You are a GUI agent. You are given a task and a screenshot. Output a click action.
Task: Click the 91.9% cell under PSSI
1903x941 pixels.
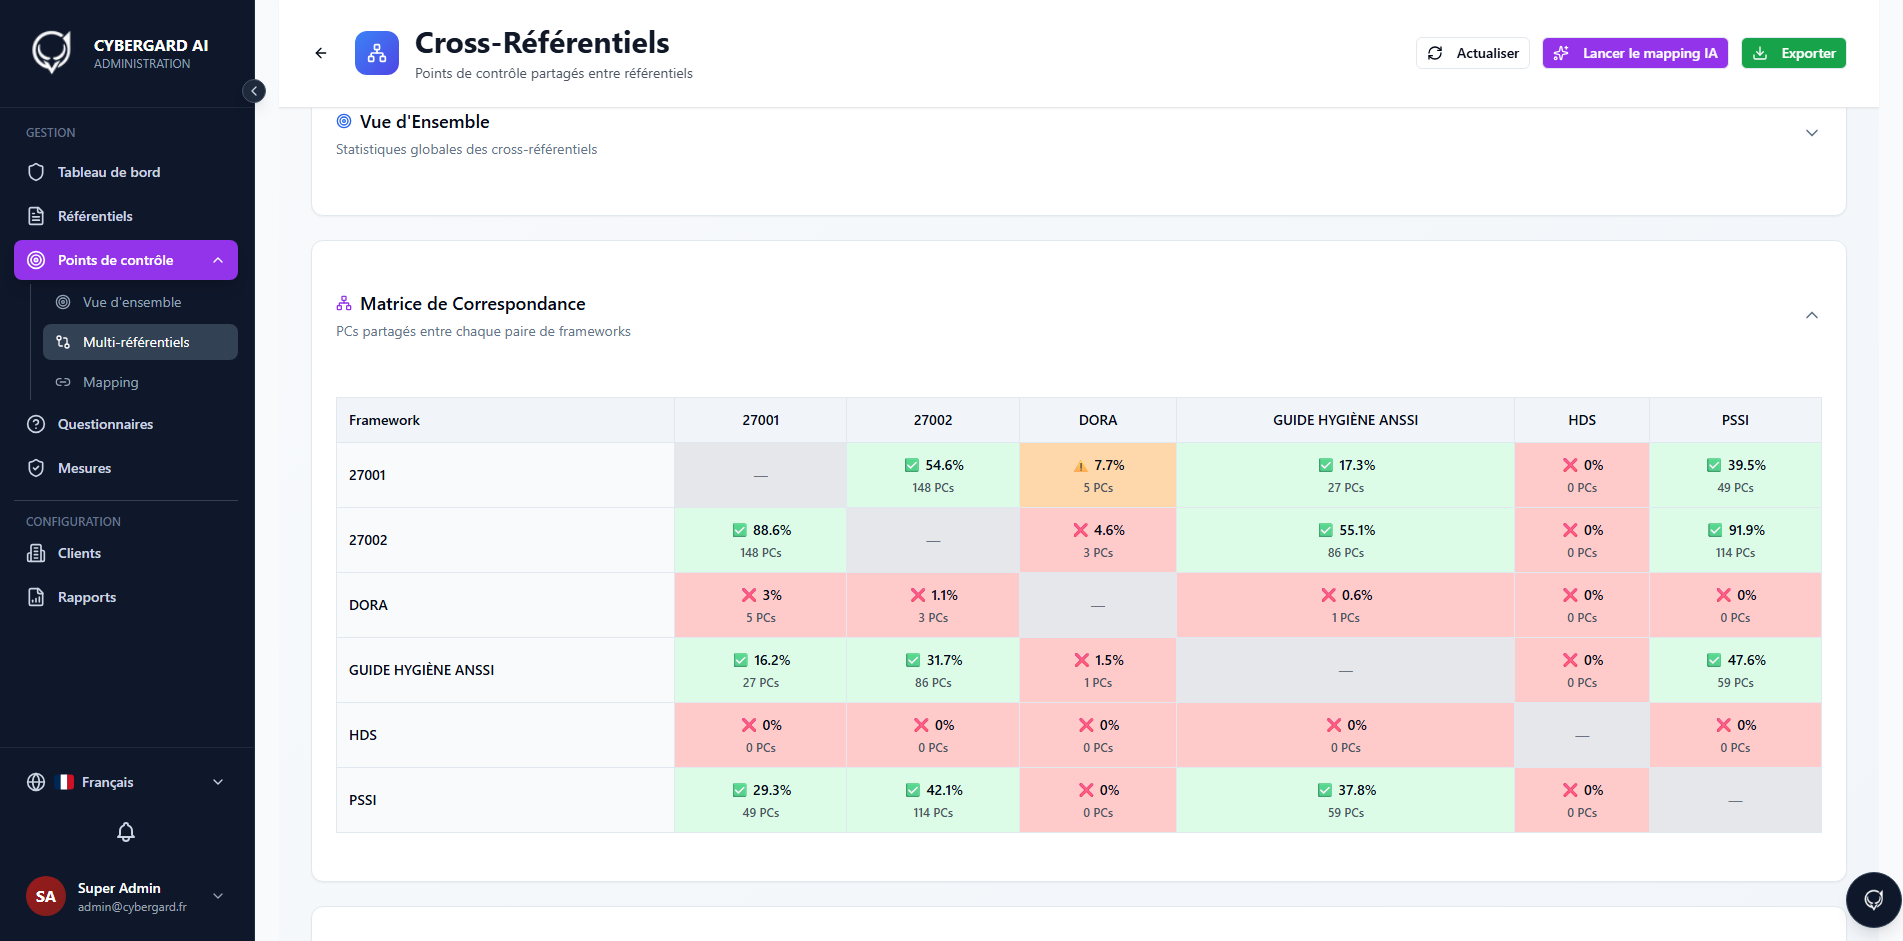tap(1735, 540)
